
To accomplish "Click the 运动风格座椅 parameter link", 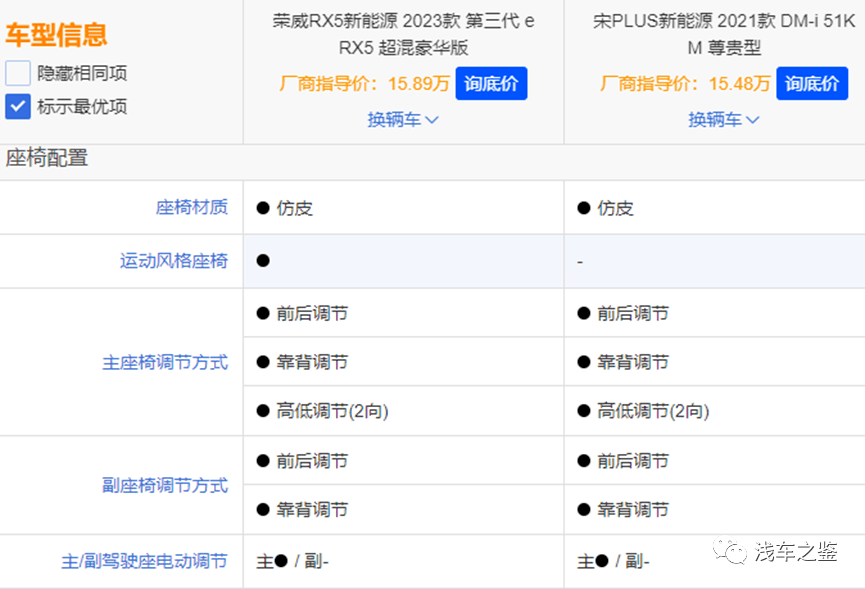I will [174, 261].
